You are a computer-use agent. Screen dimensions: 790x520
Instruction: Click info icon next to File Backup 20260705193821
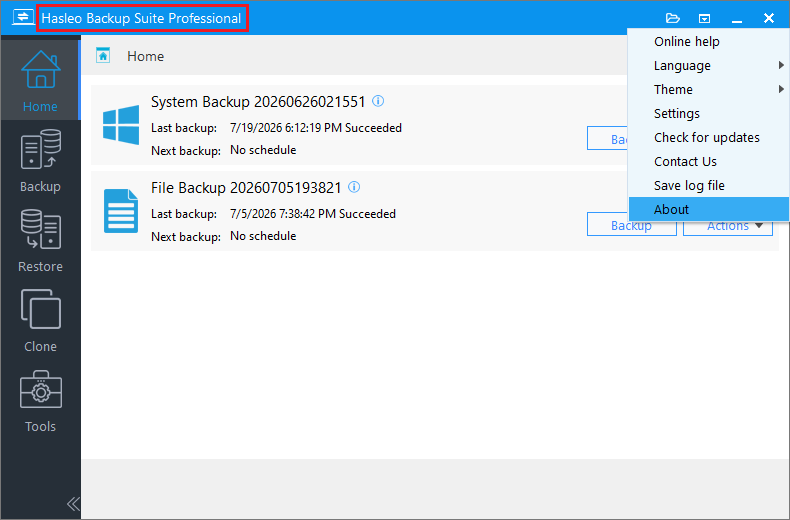pyautogui.click(x=354, y=187)
